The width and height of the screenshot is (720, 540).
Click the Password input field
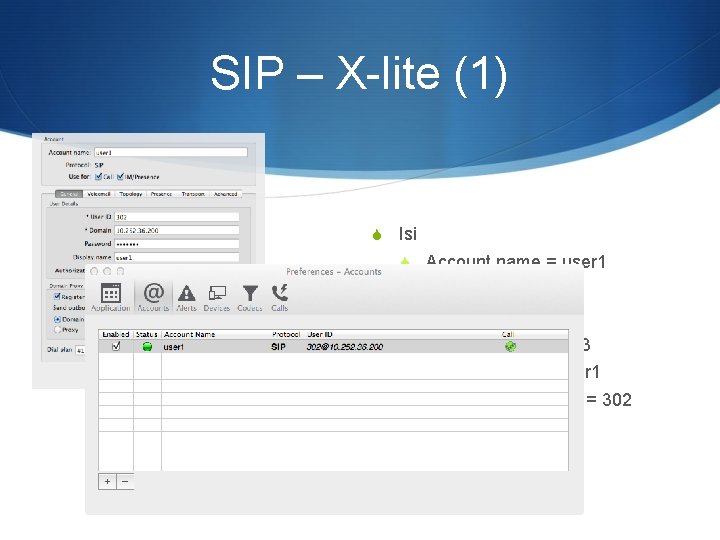point(177,244)
